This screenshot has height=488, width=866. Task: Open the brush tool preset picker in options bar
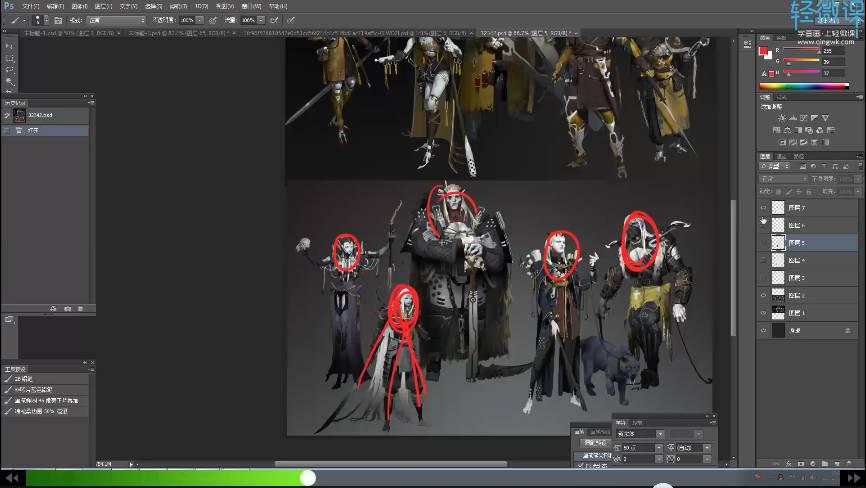click(17, 20)
